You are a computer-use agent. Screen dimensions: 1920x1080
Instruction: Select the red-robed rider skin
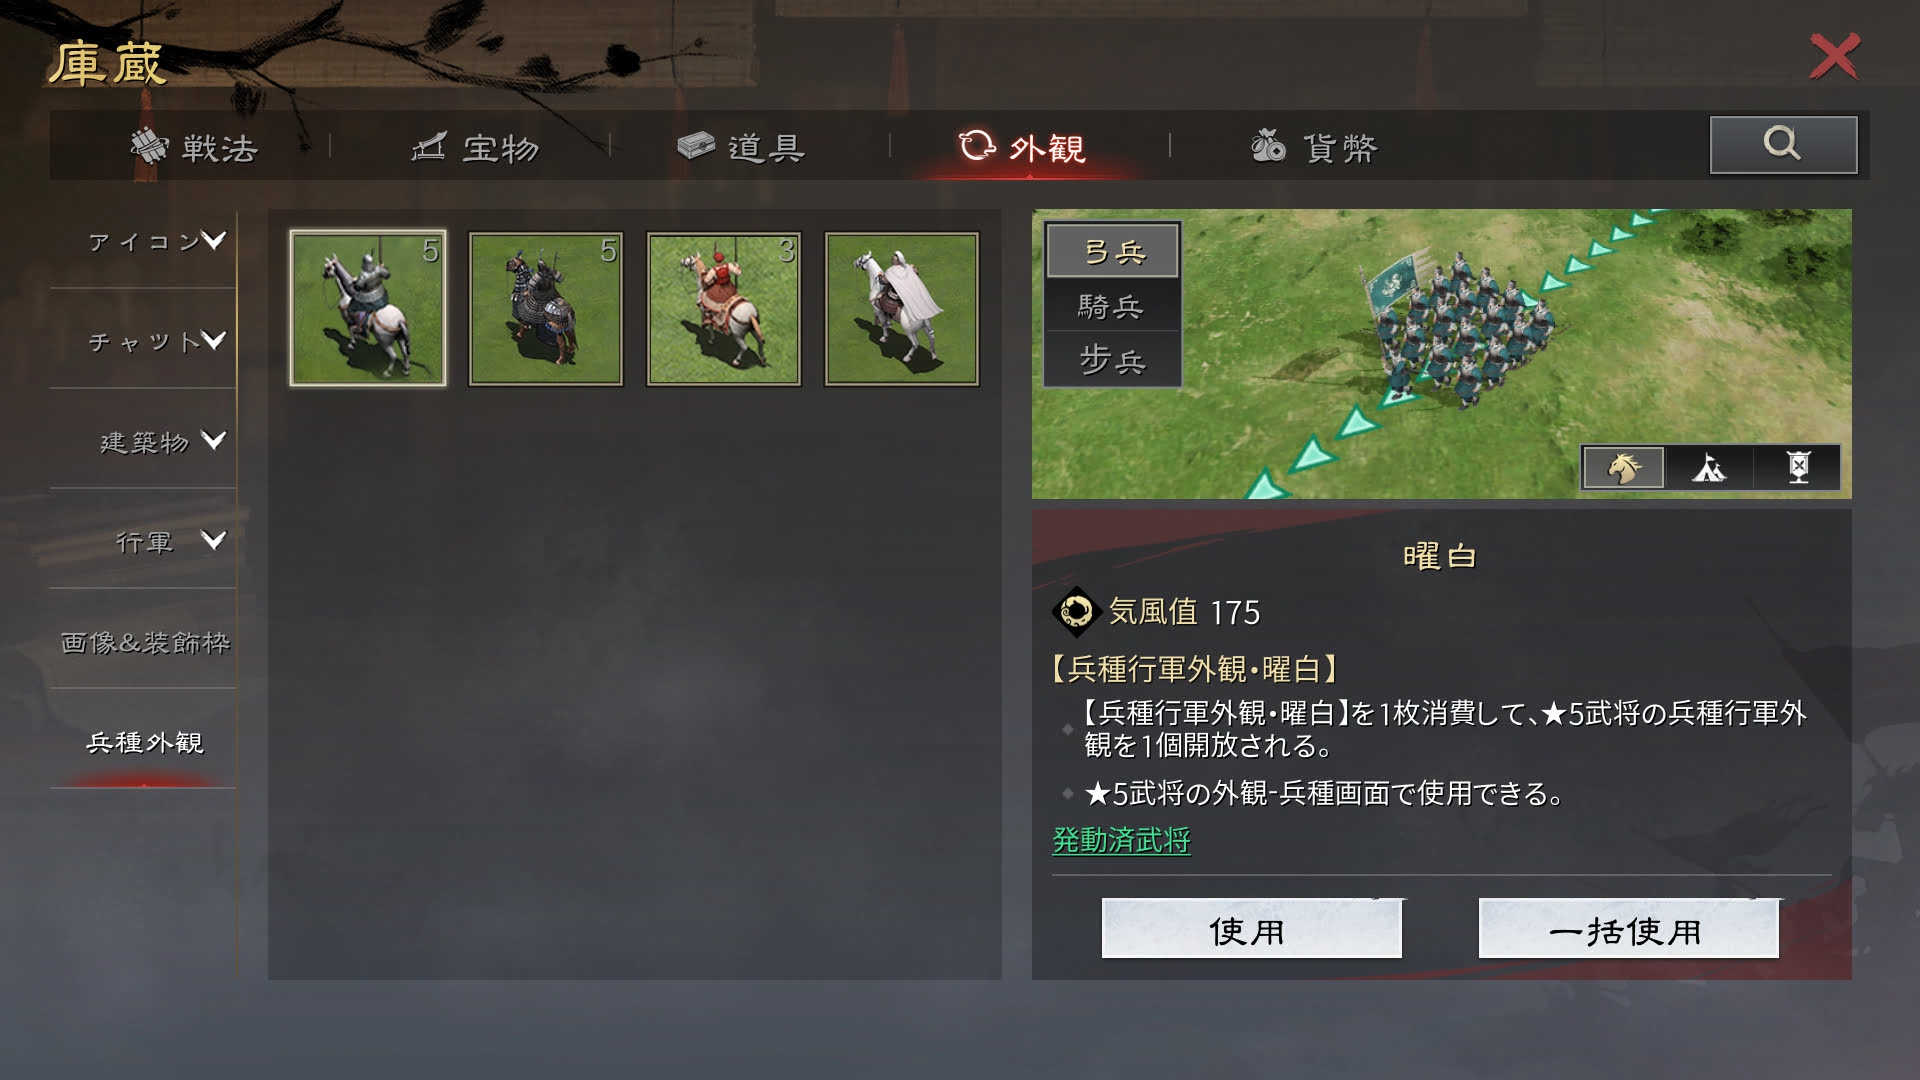click(724, 308)
